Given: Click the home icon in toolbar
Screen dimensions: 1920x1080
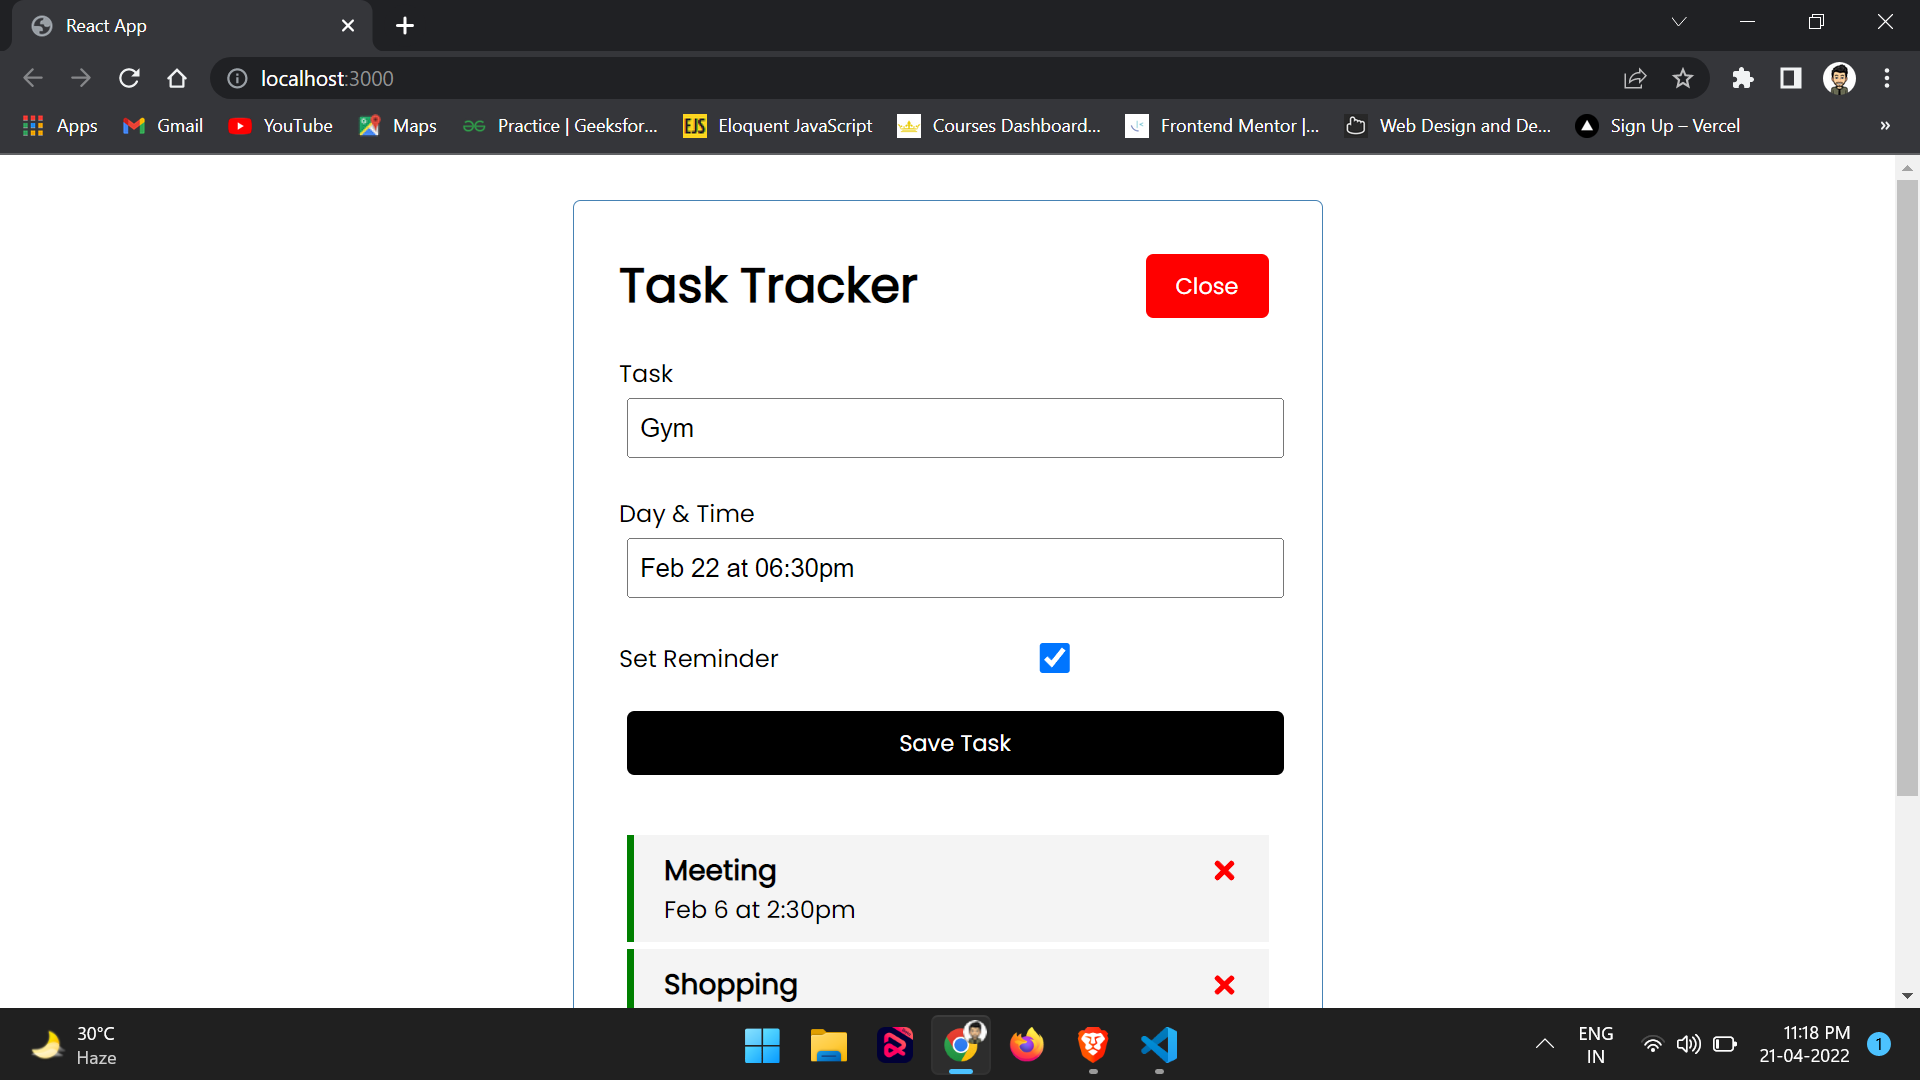Looking at the screenshot, I should pos(177,78).
